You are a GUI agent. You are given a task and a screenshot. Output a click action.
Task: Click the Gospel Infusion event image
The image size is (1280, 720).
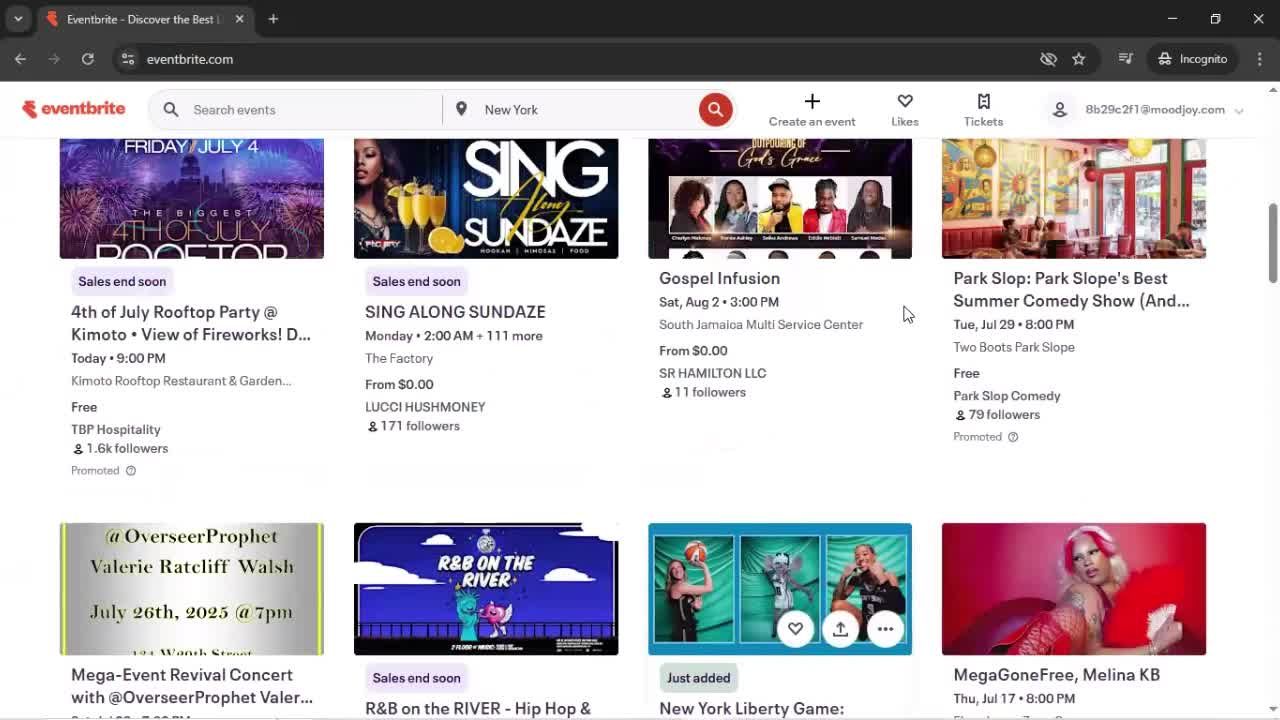pyautogui.click(x=780, y=198)
